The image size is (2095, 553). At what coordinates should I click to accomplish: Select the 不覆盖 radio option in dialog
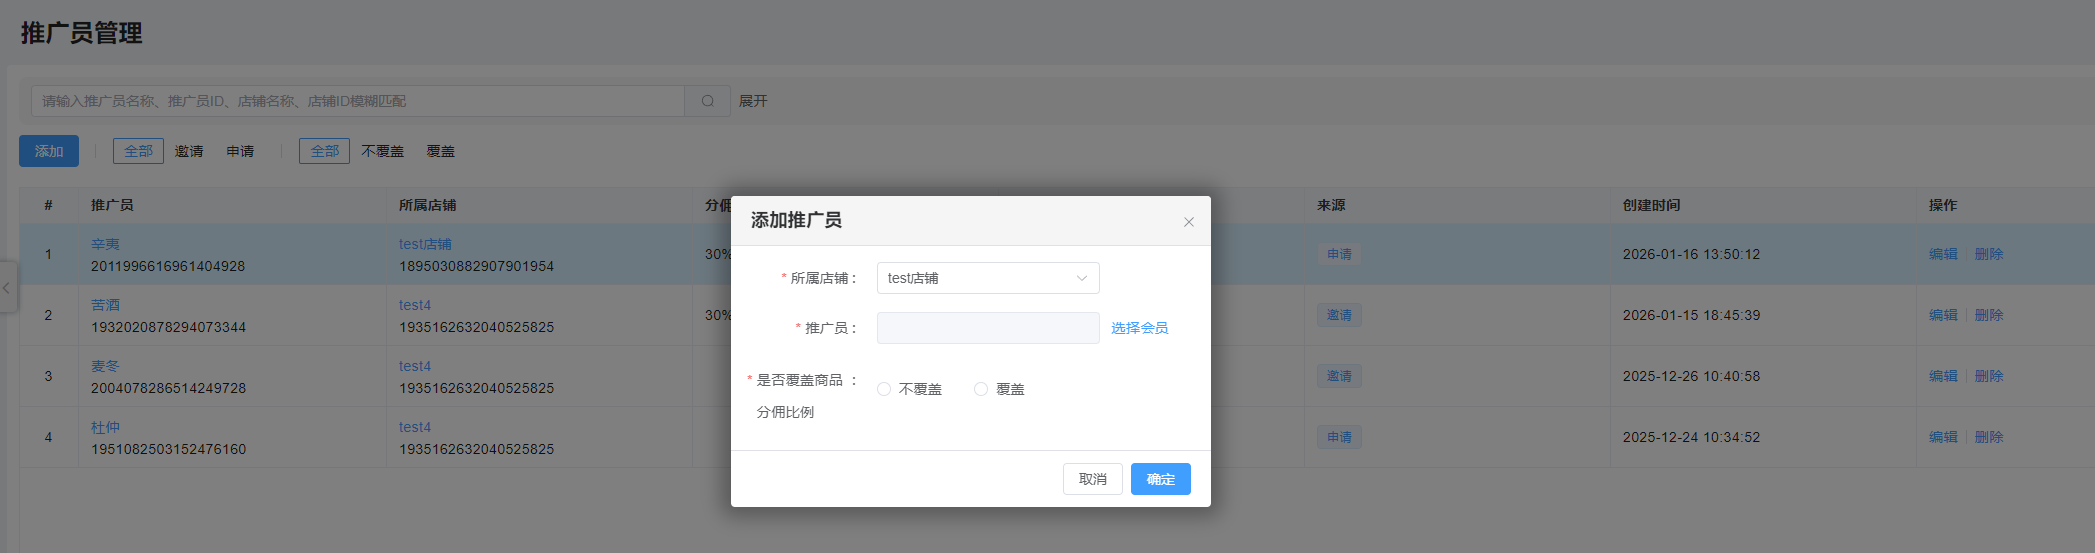910,389
